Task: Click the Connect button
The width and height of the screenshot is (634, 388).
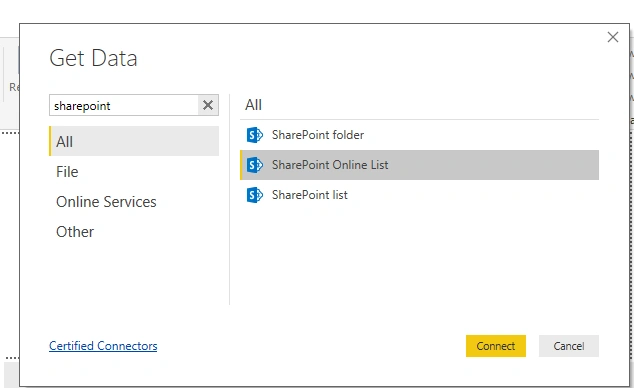Action: click(496, 346)
